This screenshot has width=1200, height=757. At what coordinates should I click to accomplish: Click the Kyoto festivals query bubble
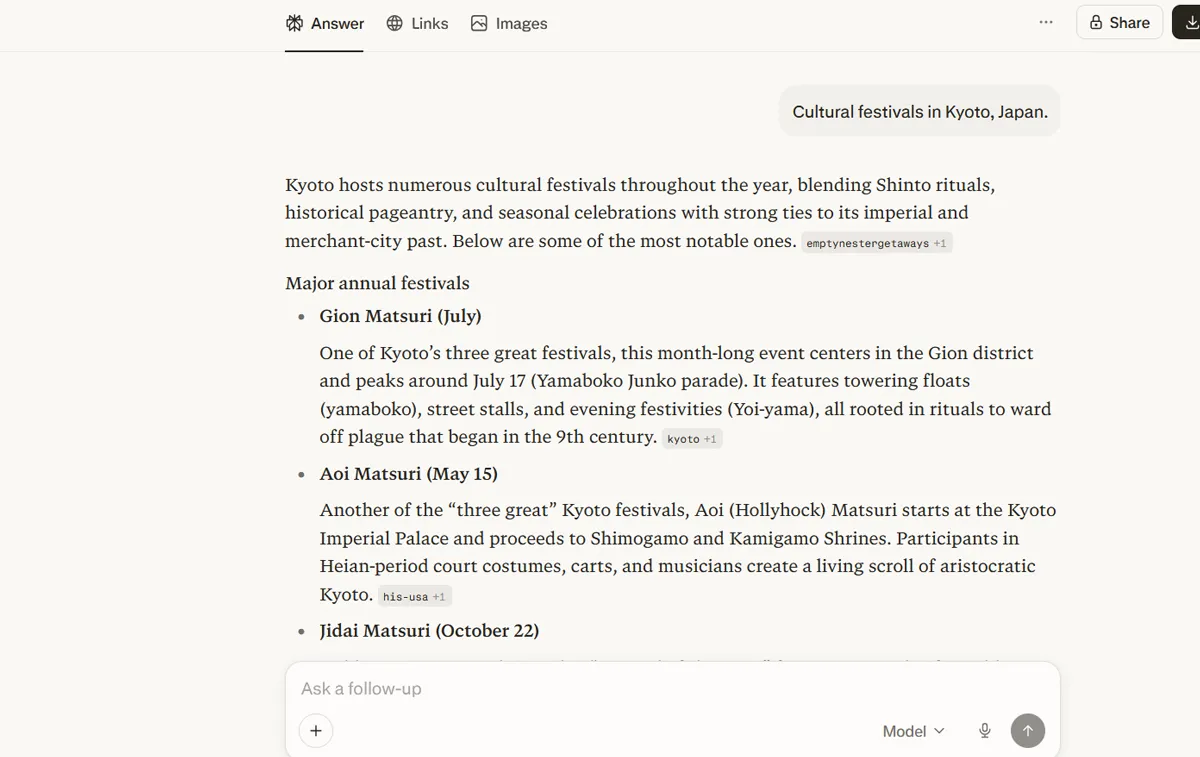point(919,111)
